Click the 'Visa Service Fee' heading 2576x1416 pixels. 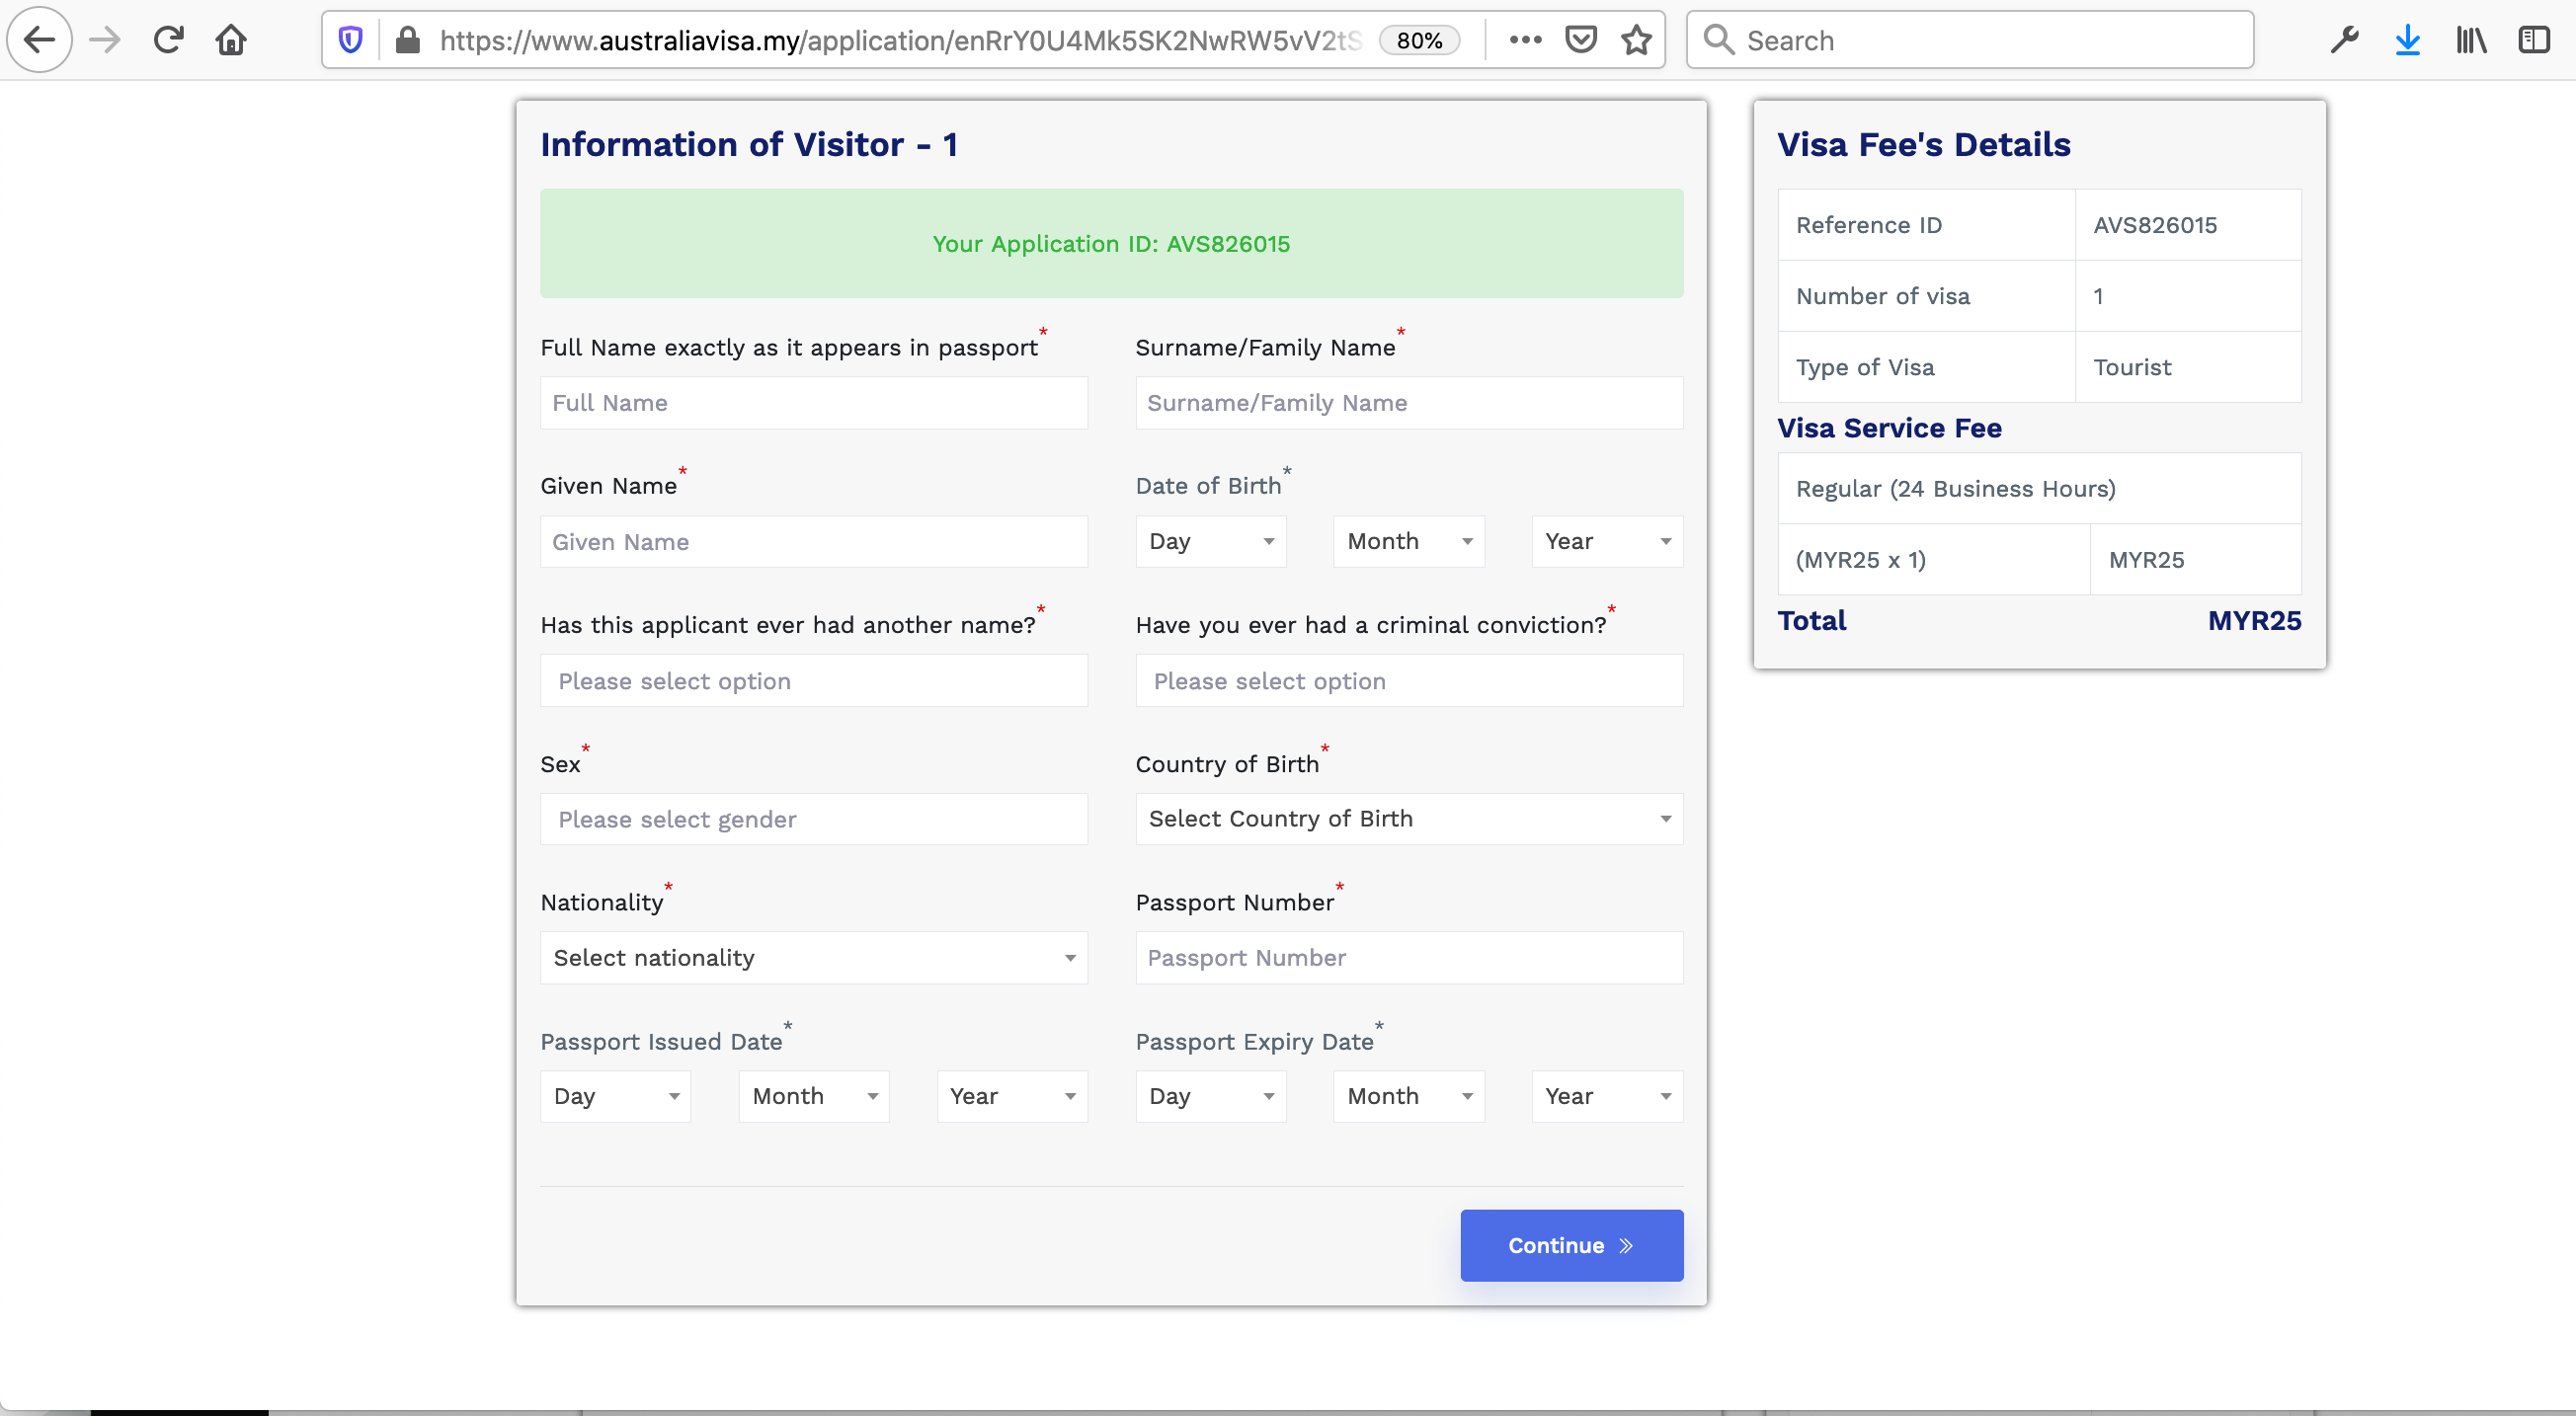click(1889, 428)
